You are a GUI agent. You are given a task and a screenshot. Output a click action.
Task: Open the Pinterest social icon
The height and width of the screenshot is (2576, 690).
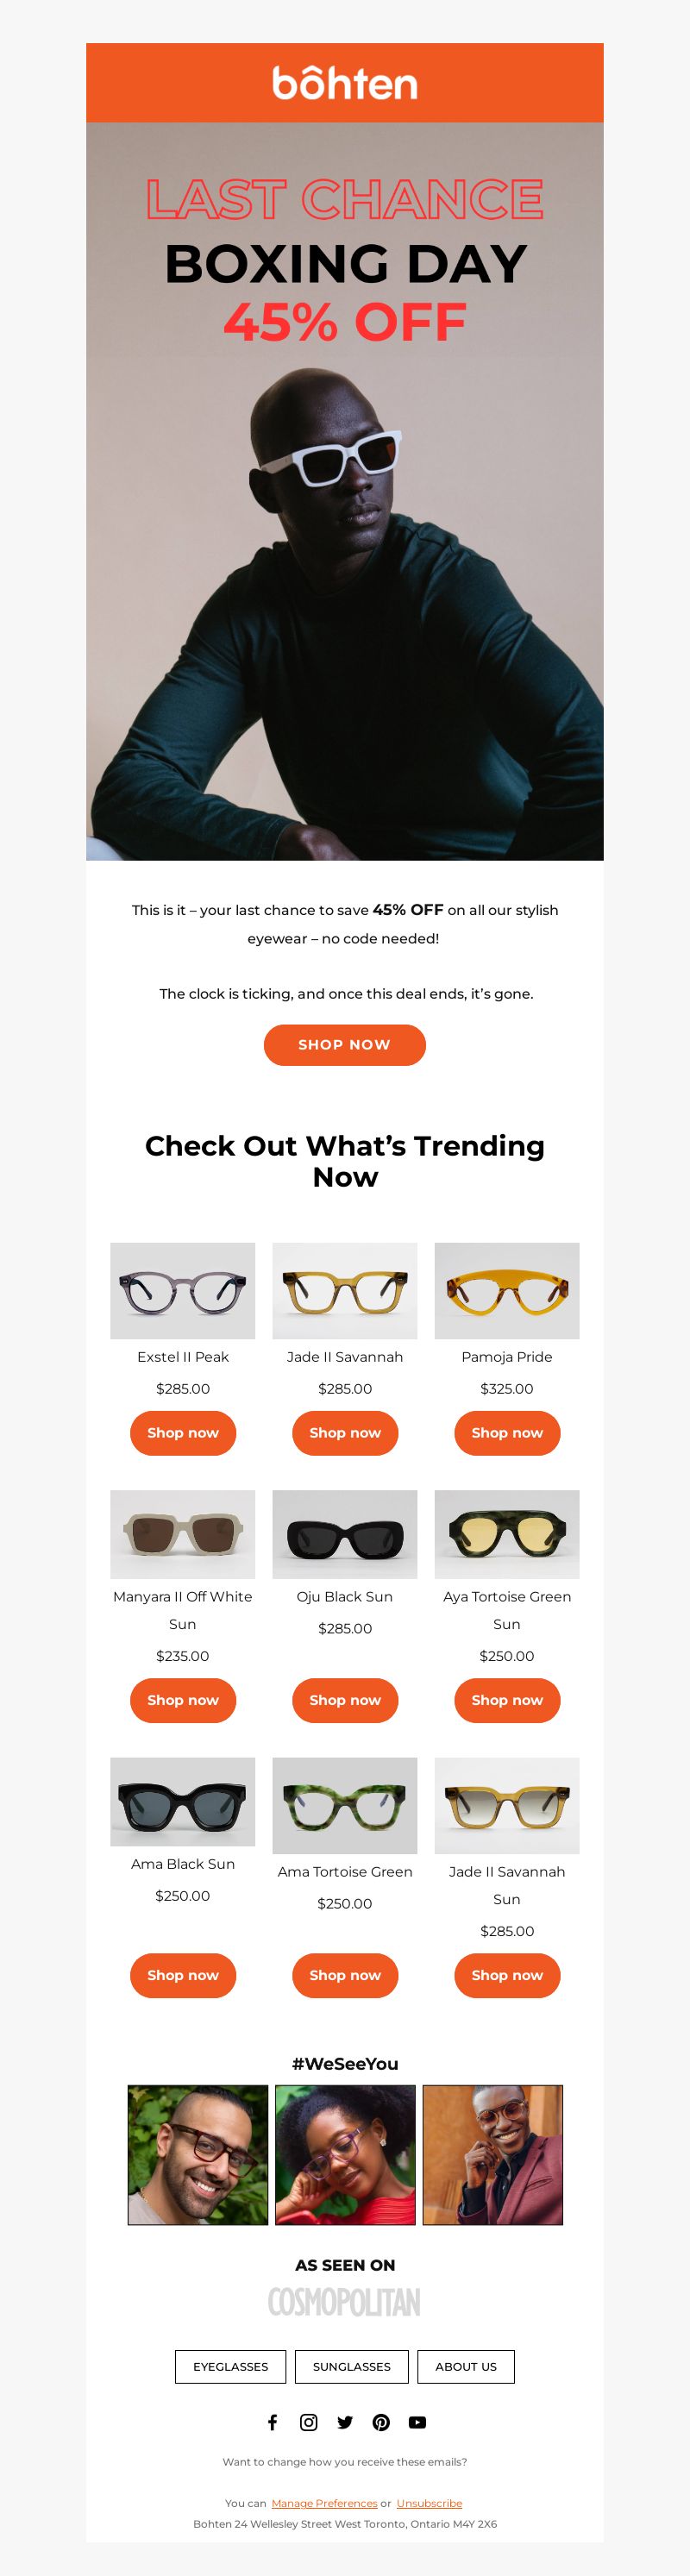381,2421
